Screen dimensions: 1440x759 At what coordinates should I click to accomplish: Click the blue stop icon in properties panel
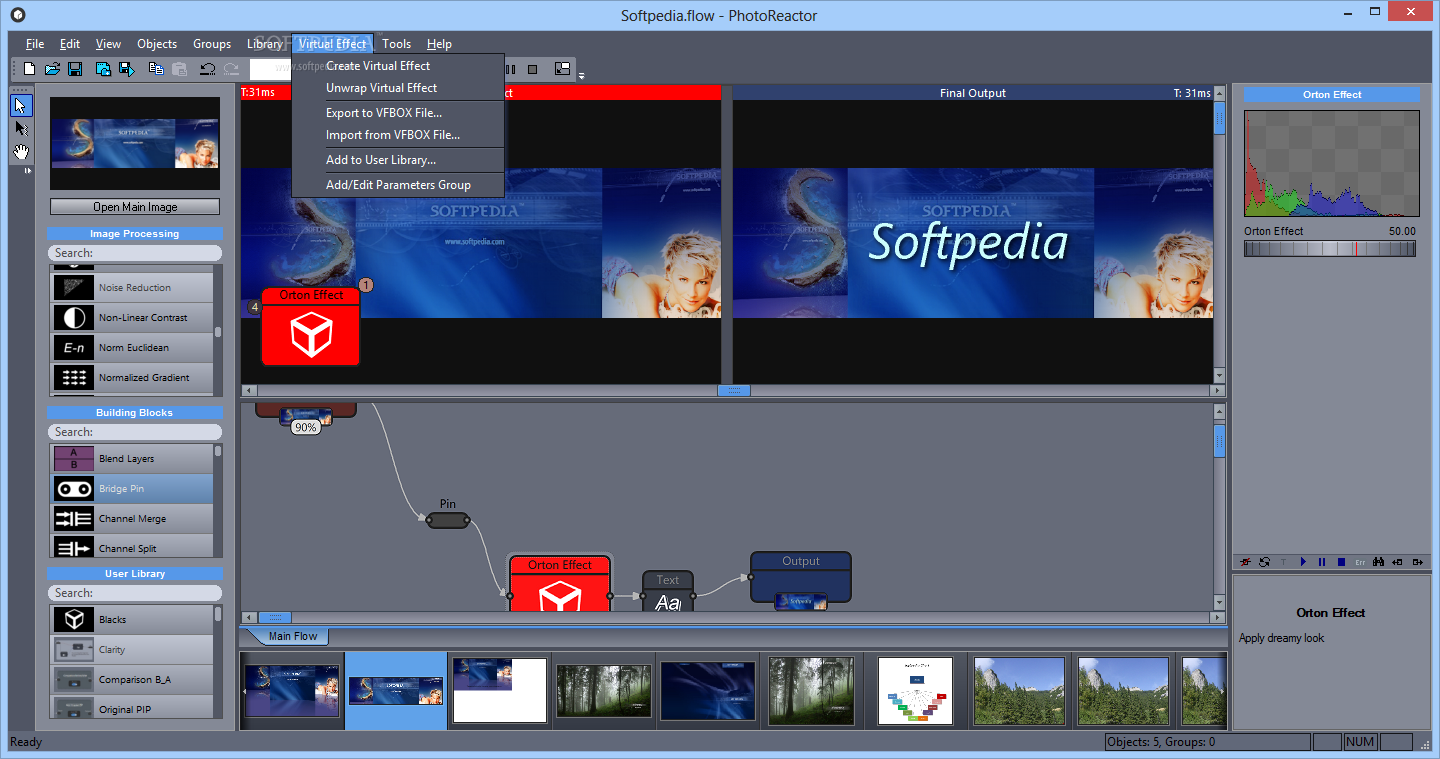1341,562
